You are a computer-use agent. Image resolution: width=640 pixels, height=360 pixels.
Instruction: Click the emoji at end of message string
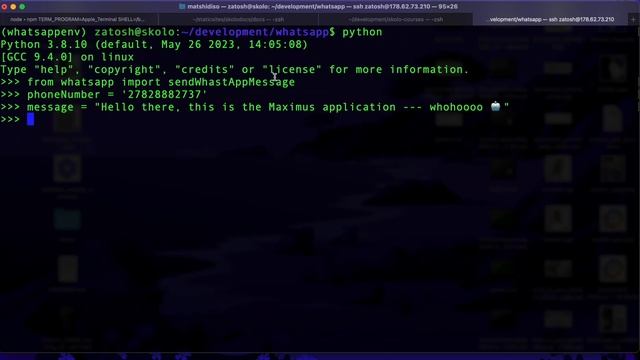[496, 107]
